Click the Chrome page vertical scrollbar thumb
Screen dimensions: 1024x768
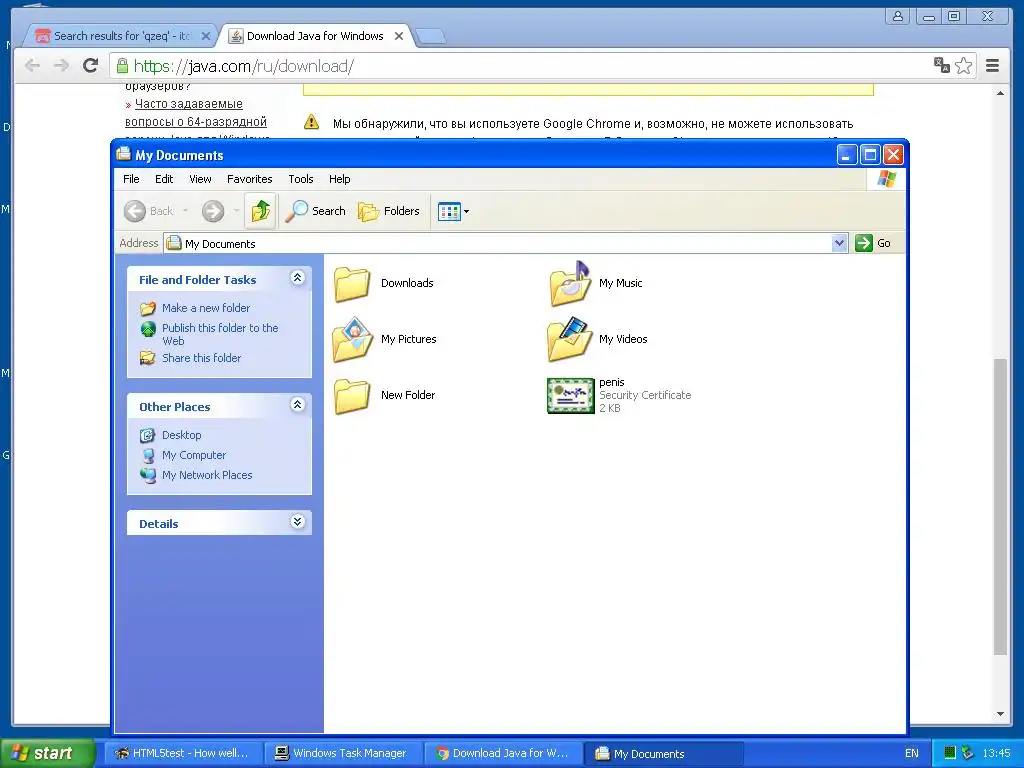coord(1000,506)
